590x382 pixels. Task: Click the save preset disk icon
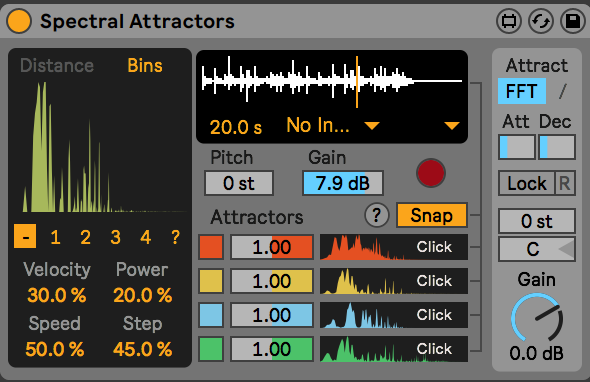click(x=573, y=21)
